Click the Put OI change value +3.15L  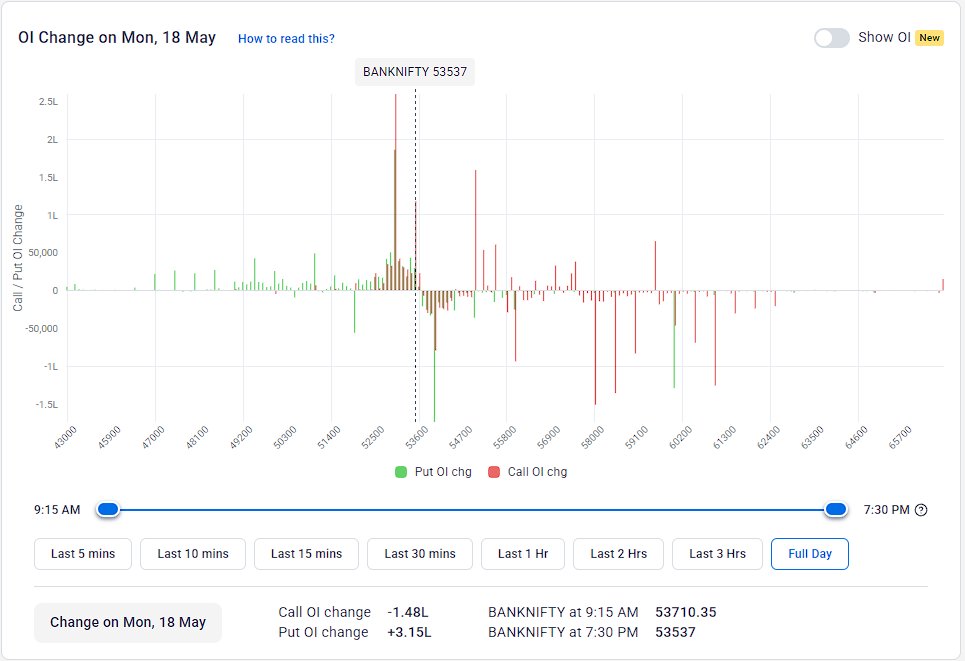(409, 632)
